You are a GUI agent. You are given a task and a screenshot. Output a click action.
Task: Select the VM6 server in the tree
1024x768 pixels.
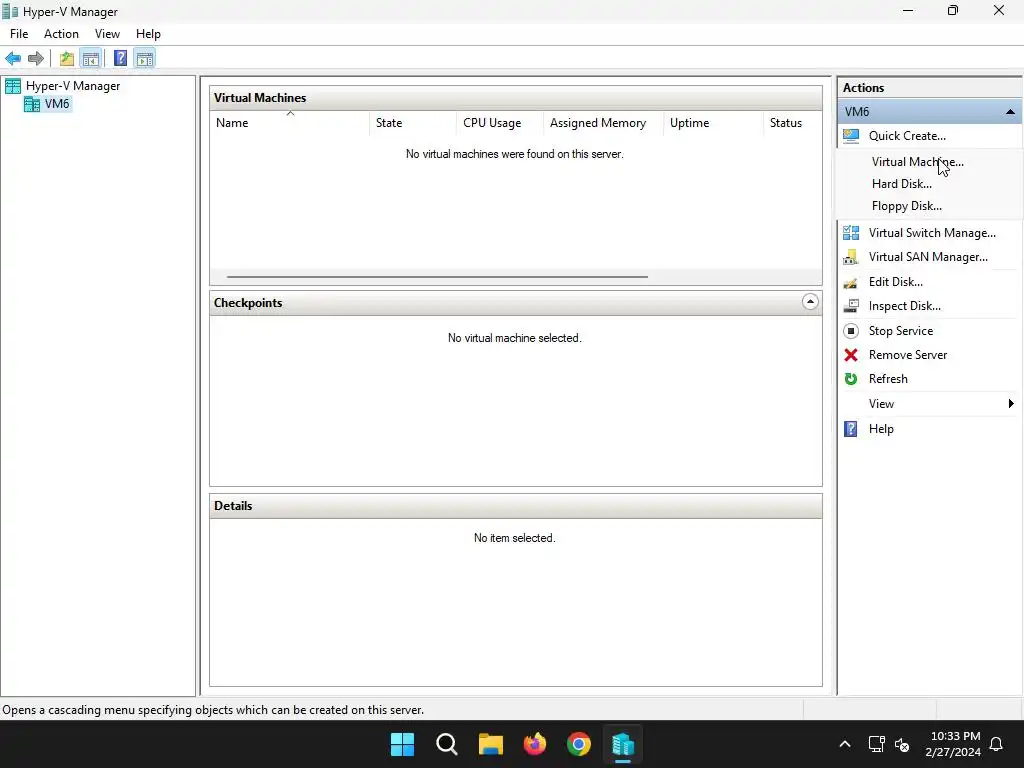point(57,104)
